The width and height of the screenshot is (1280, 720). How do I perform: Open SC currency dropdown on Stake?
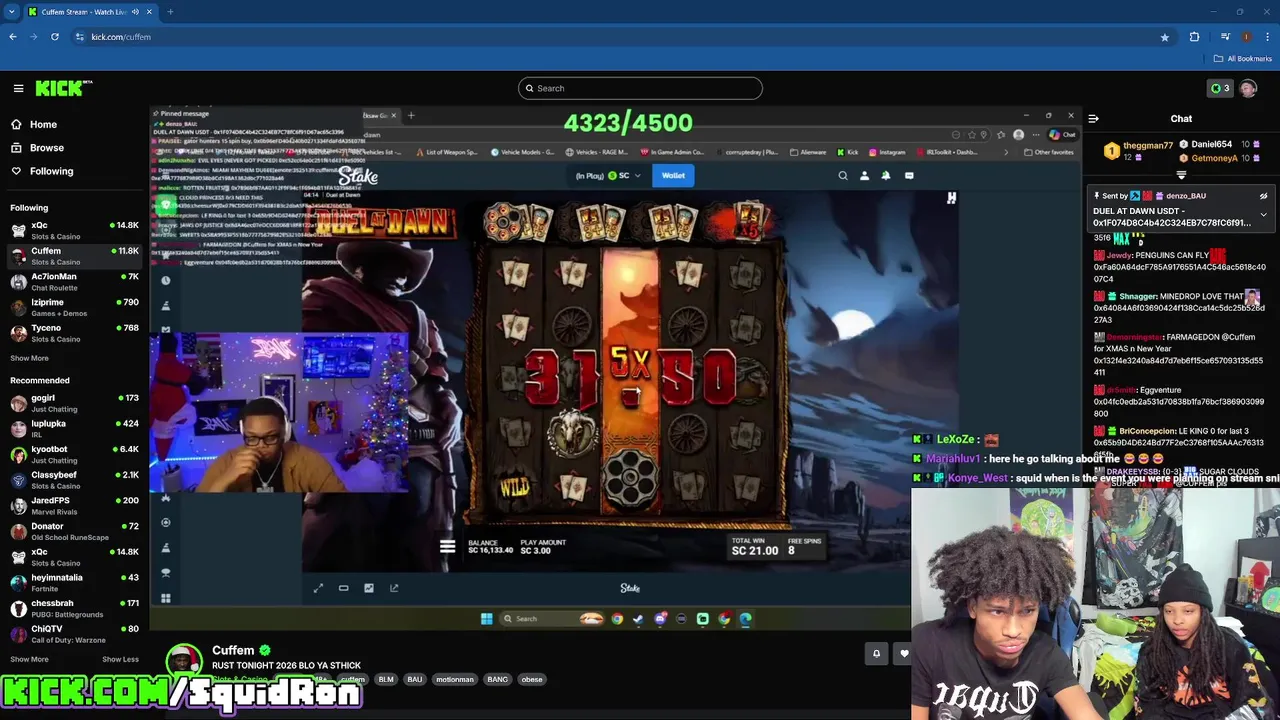(608, 176)
